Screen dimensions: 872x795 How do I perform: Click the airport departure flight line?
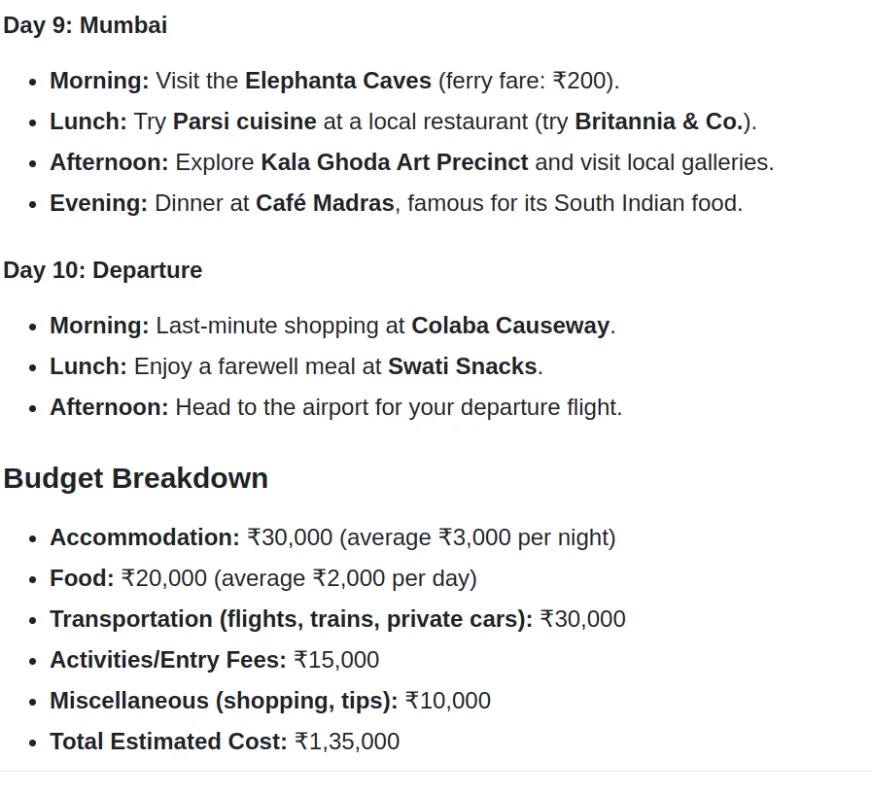tap(336, 408)
